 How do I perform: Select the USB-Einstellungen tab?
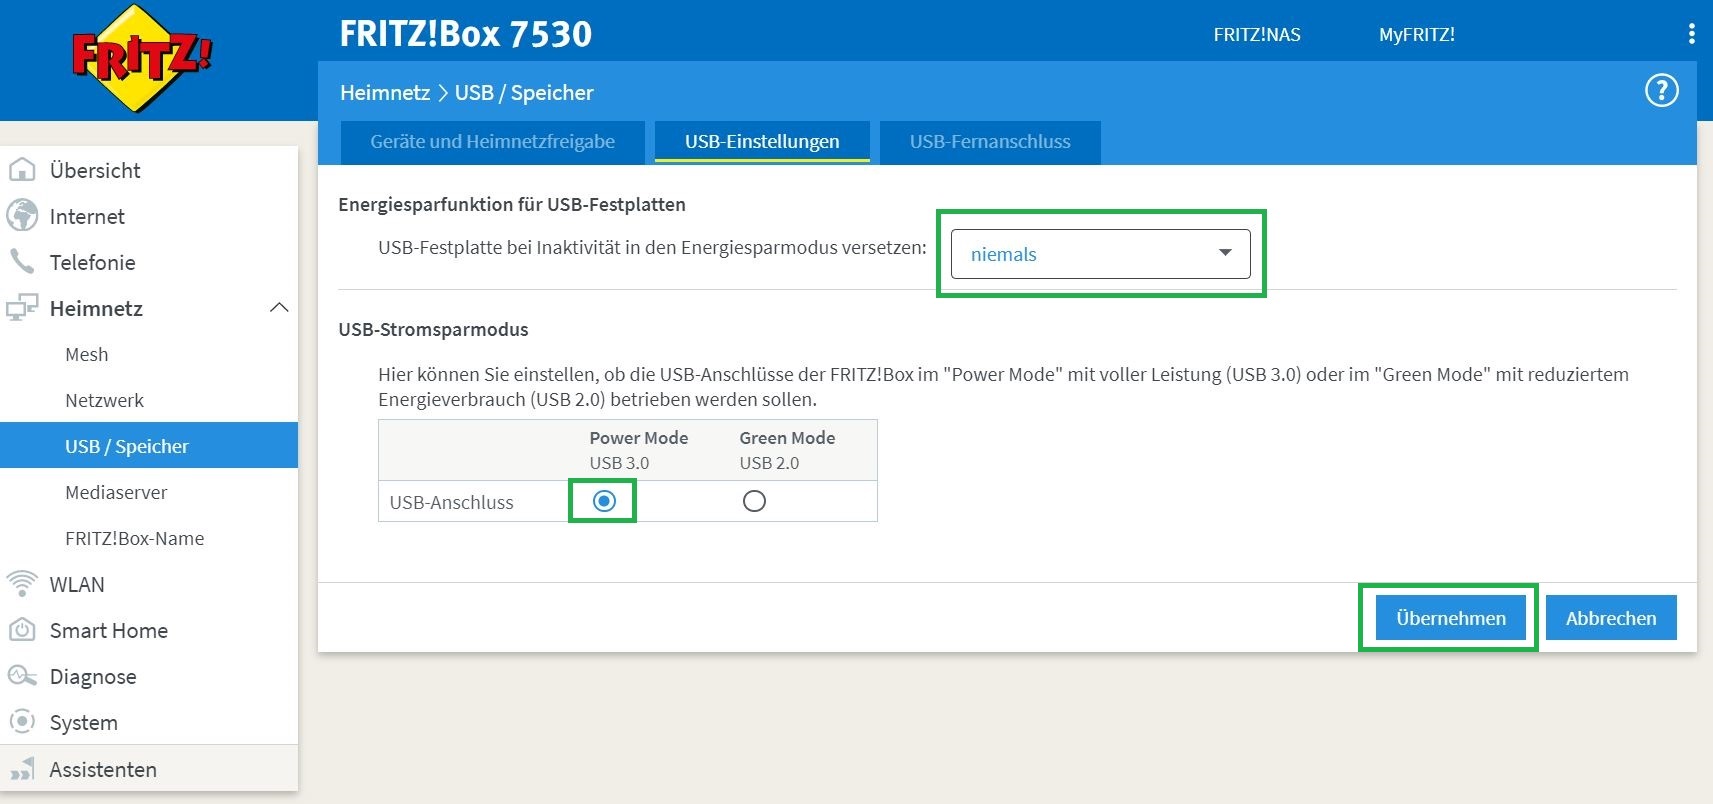tap(762, 142)
